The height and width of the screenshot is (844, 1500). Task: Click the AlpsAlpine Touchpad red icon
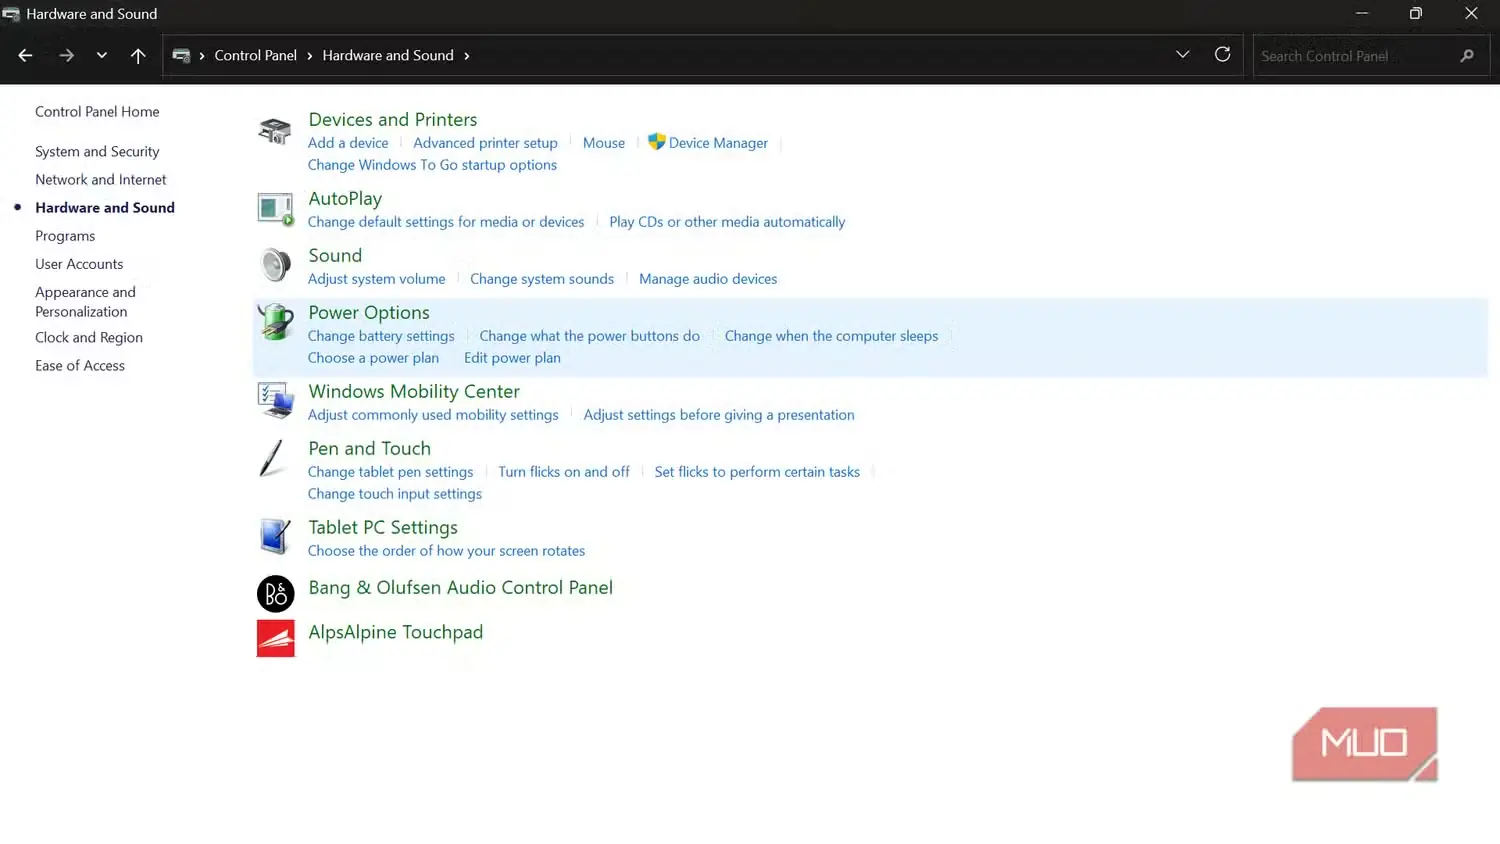[275, 638]
